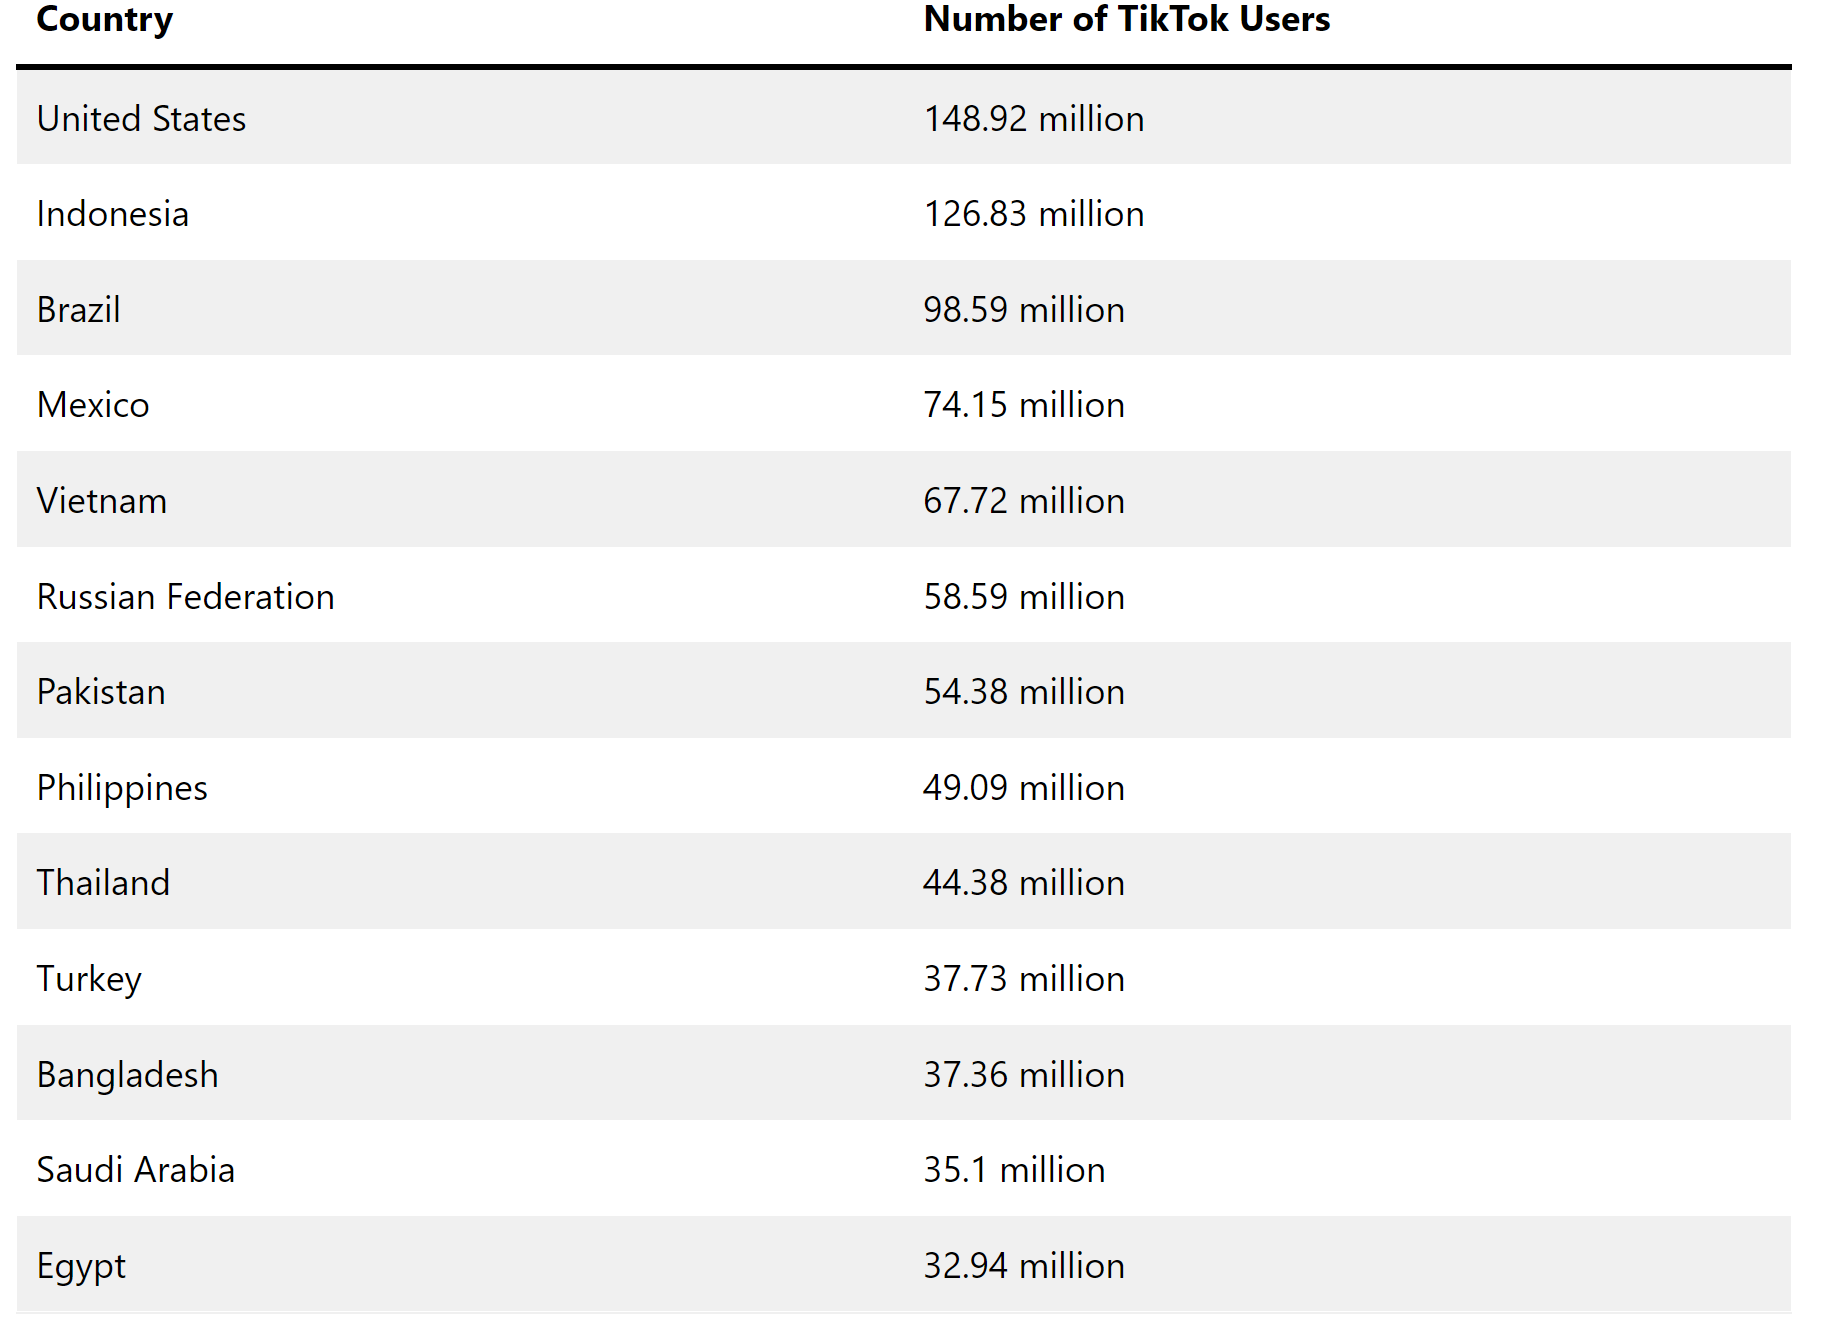The width and height of the screenshot is (1847, 1319).
Task: Select the Egypt country cell
Action: click(81, 1266)
